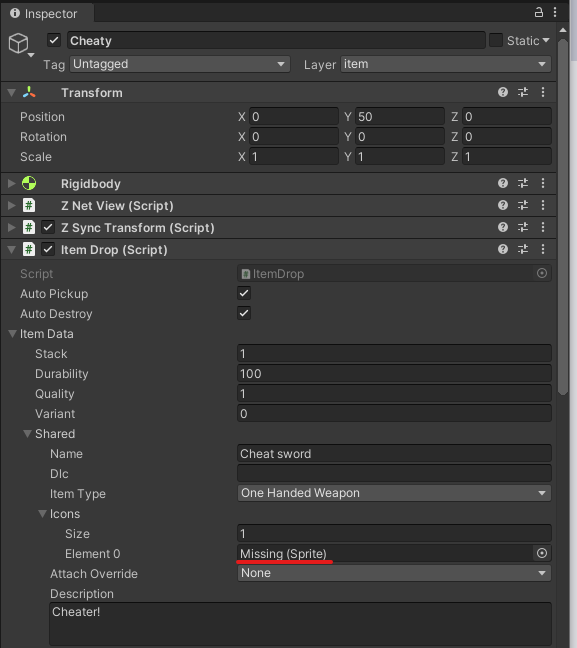Click the Icons Size field
Viewport: 577px width, 648px height.
click(x=394, y=533)
